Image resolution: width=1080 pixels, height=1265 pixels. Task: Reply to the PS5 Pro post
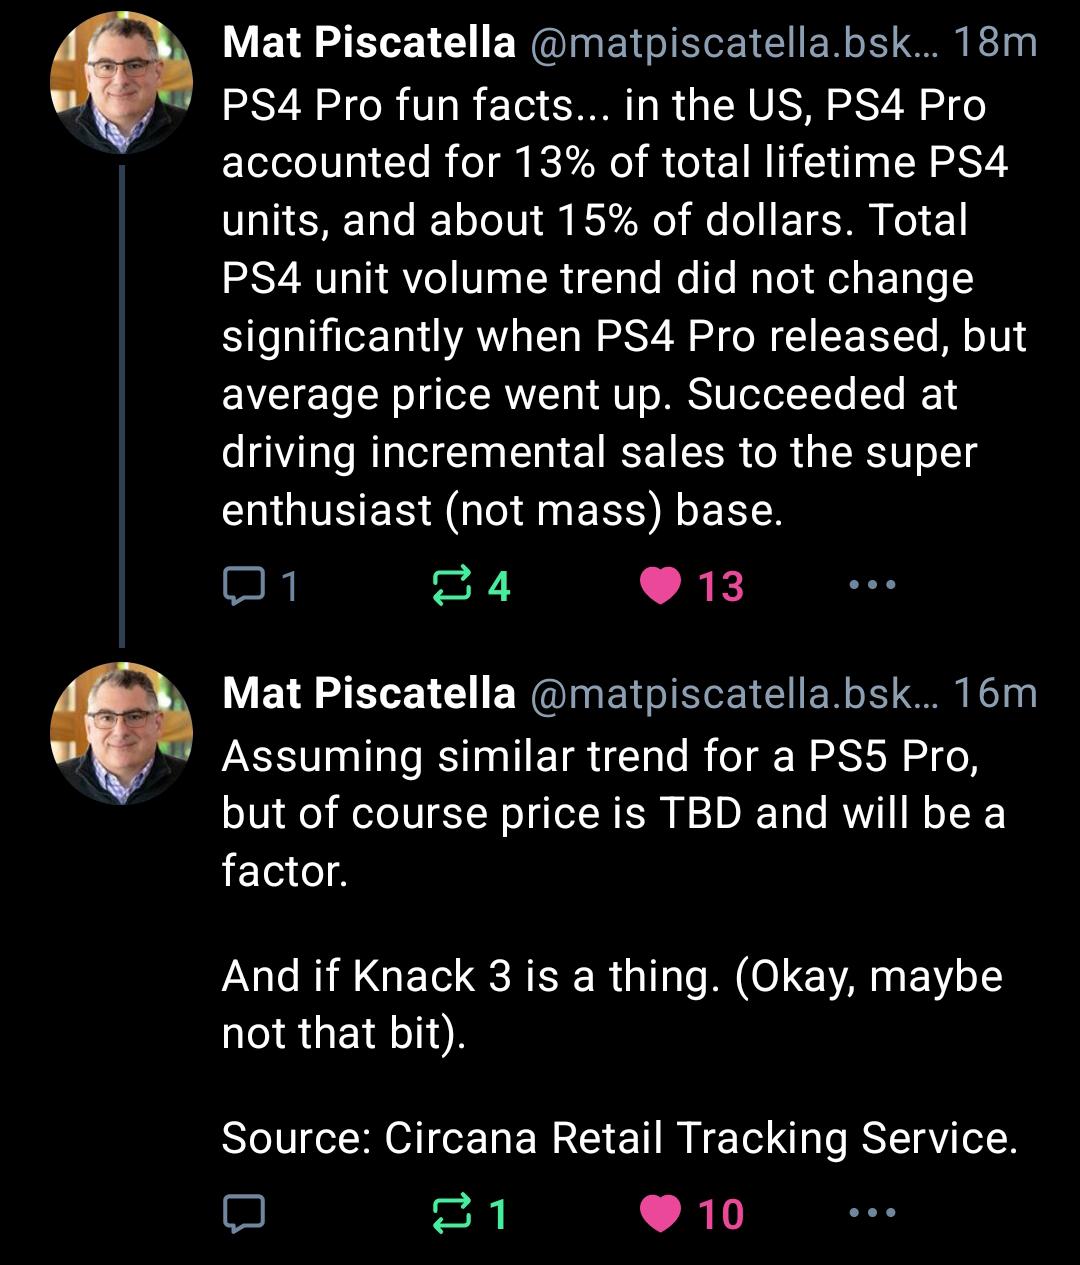(x=243, y=1213)
